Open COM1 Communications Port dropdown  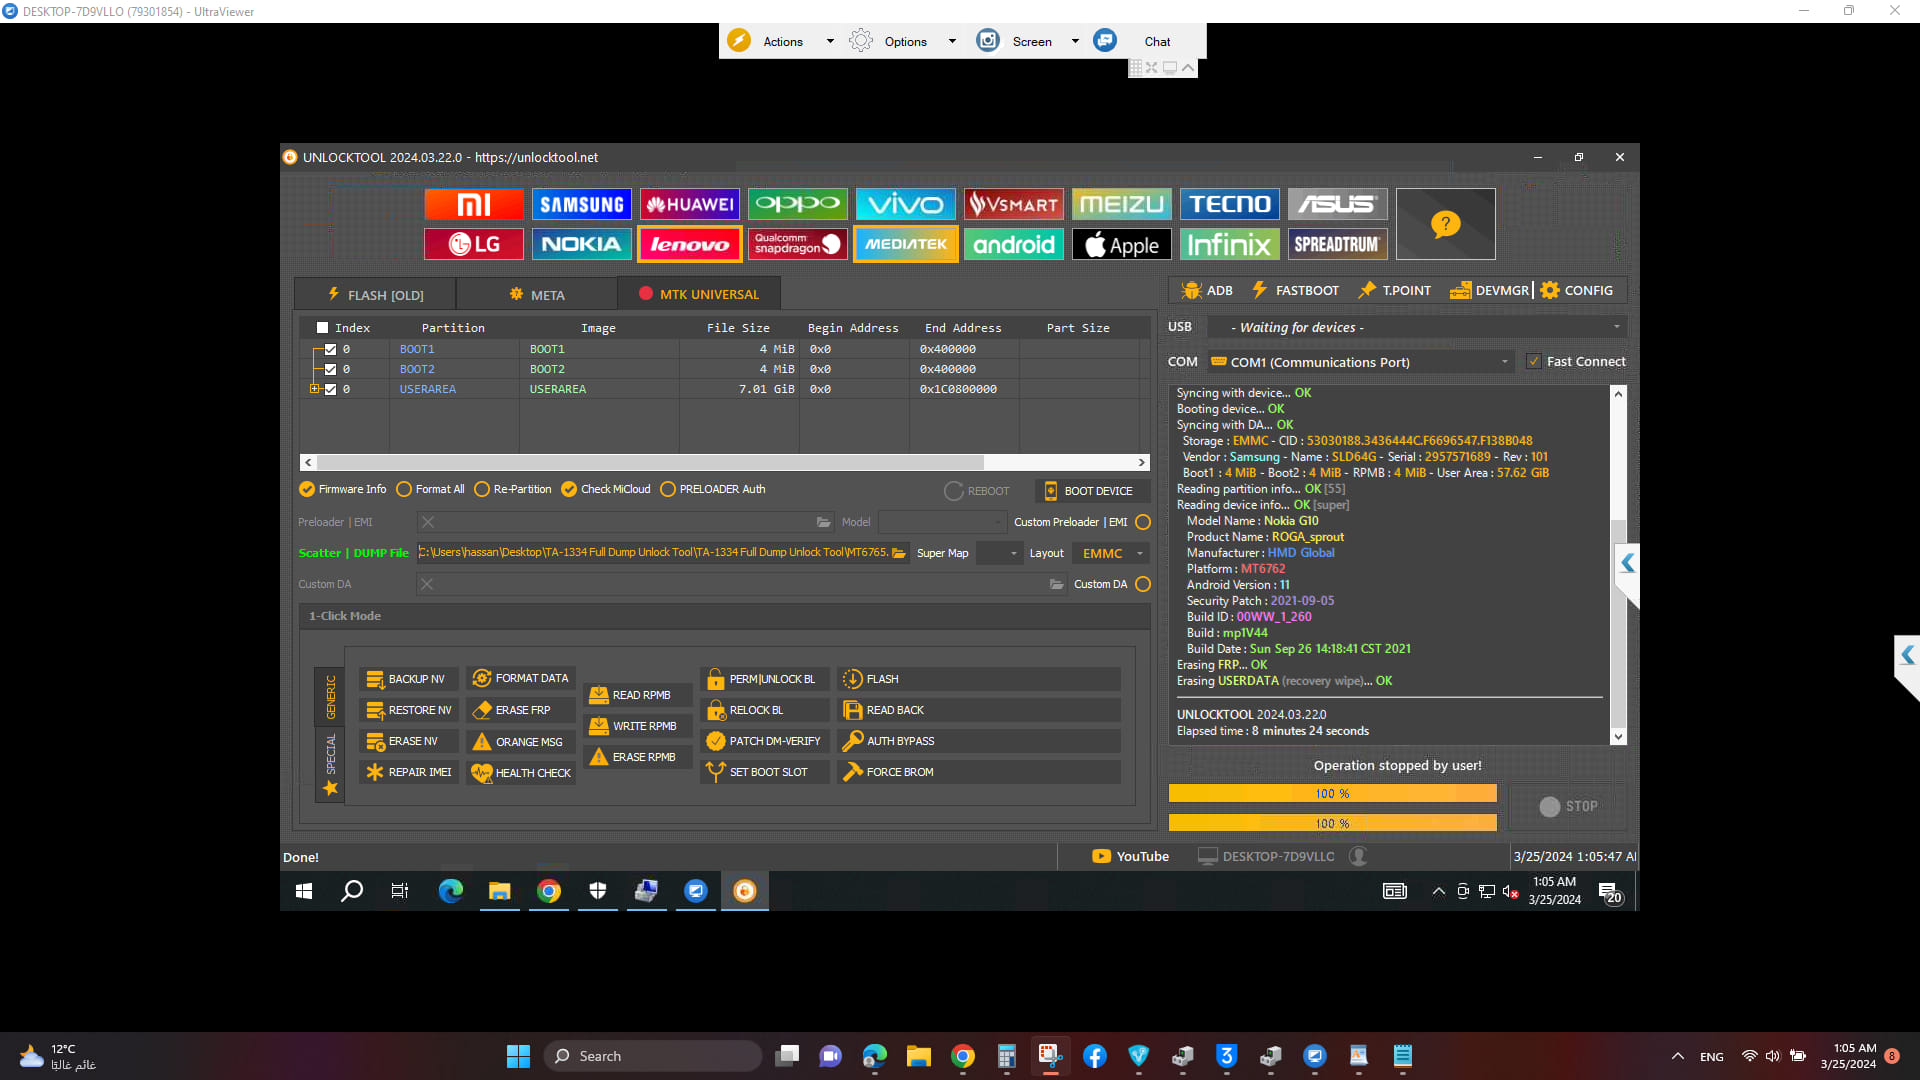1360,362
